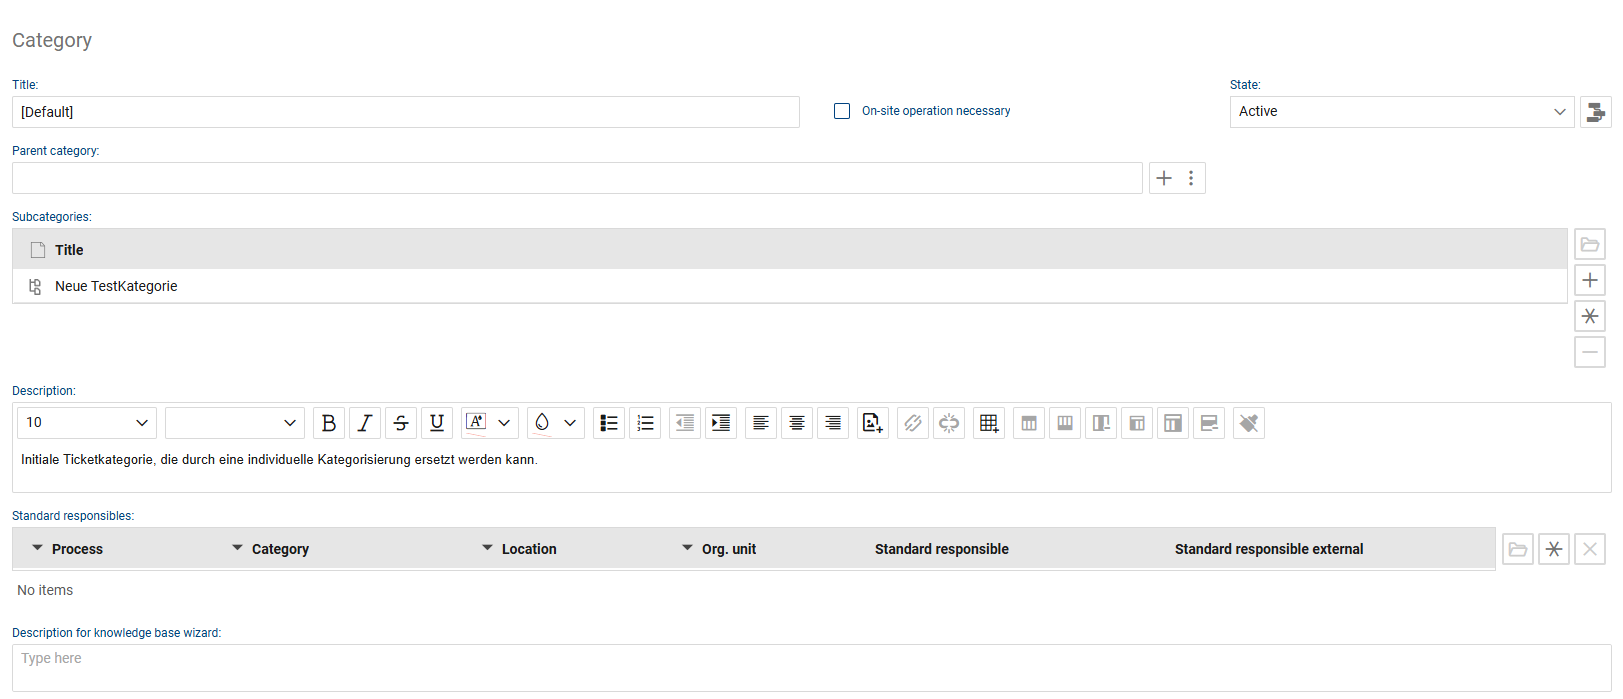Viewport: 1623px width, 699px height.
Task: Open Process column filter dropdown
Action: tap(37, 548)
